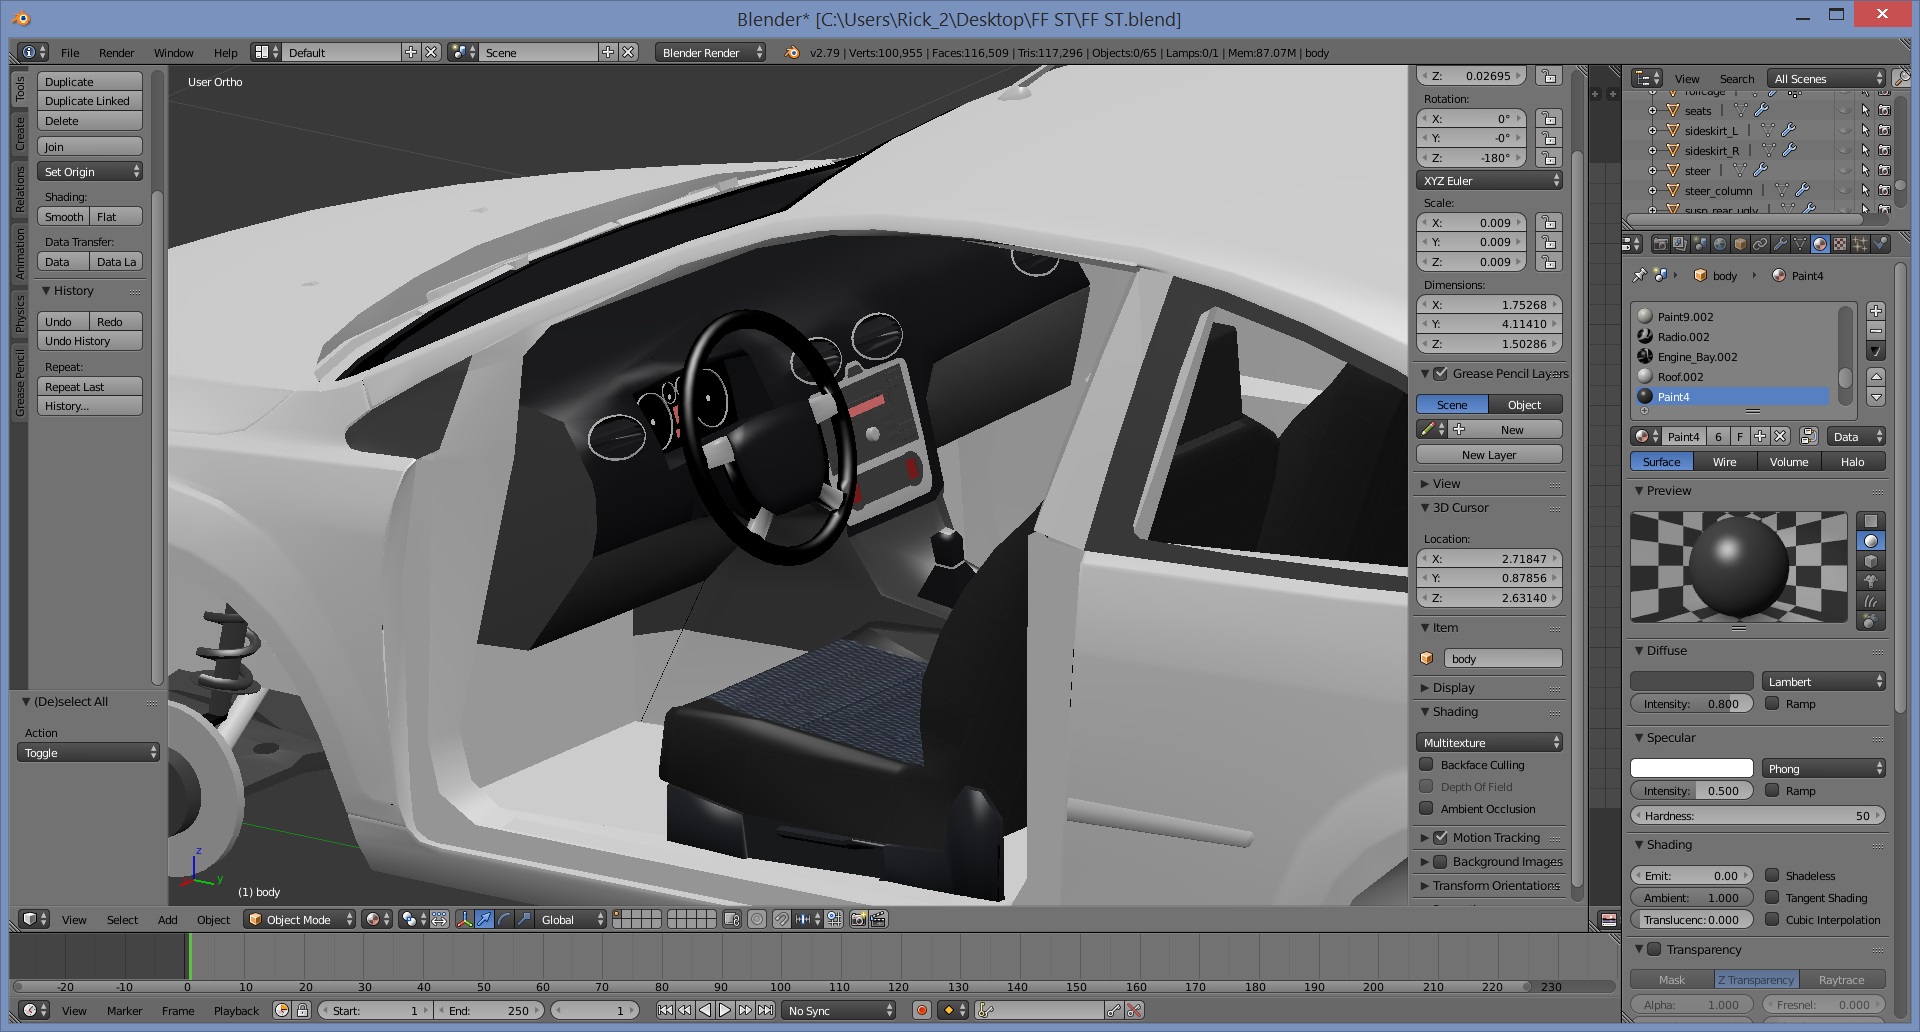Enable the Backface Culling checkbox
Viewport: 1920px width, 1032px height.
pyautogui.click(x=1427, y=765)
